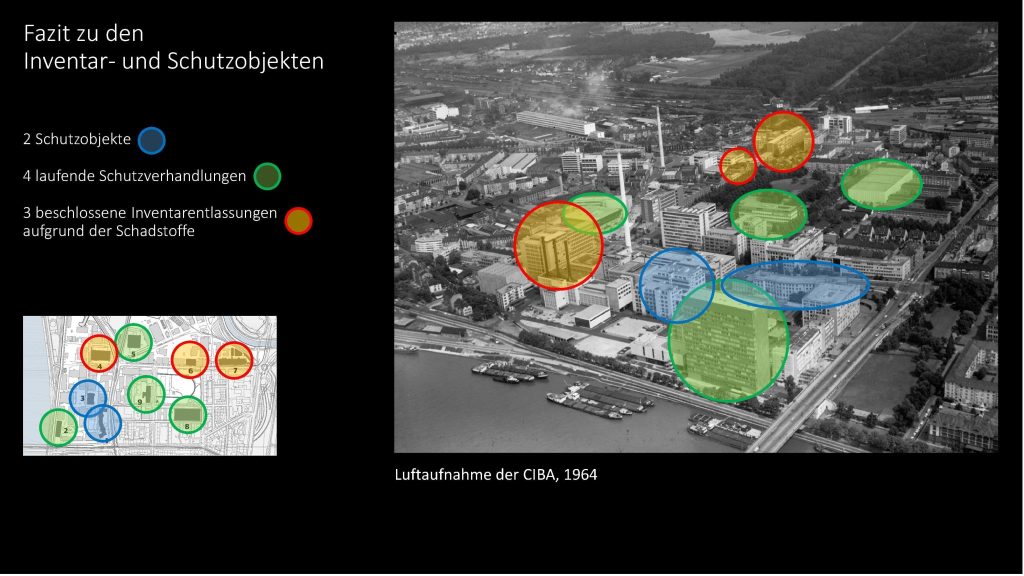Select red circle number 7 on map
Screen dimensions: 1024x576
tap(234, 360)
